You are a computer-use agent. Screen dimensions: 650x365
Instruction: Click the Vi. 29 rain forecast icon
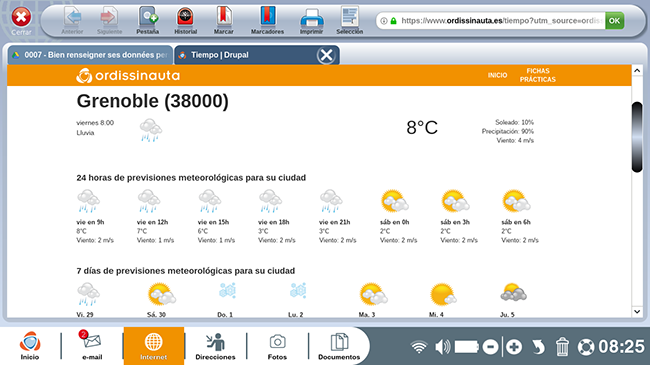click(x=88, y=294)
